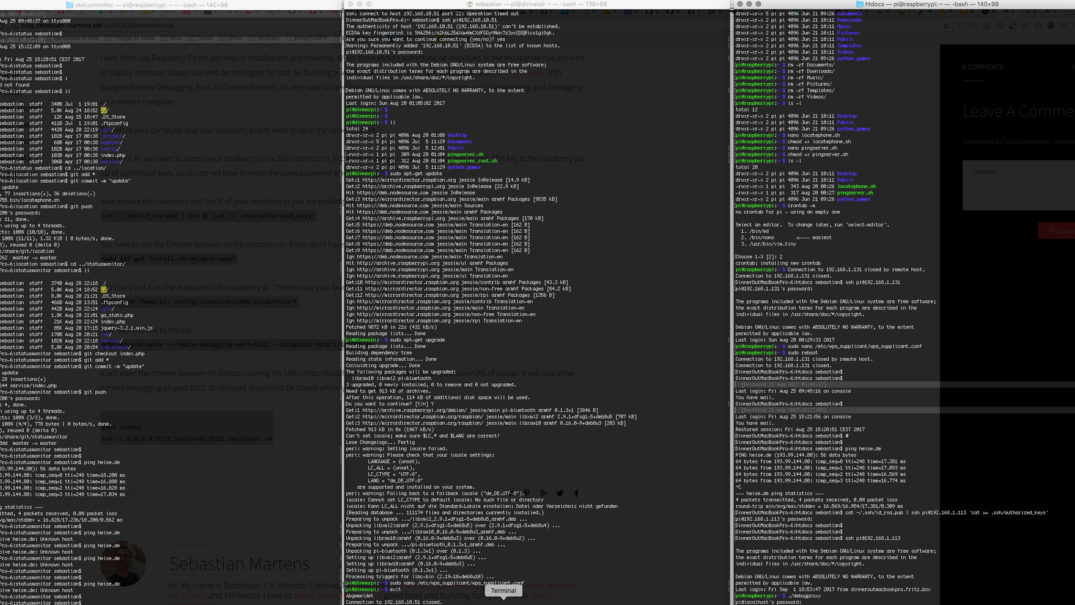The image size is (1075, 605).
Task: Share the post via the Twitter icon
Action: [559, 493]
